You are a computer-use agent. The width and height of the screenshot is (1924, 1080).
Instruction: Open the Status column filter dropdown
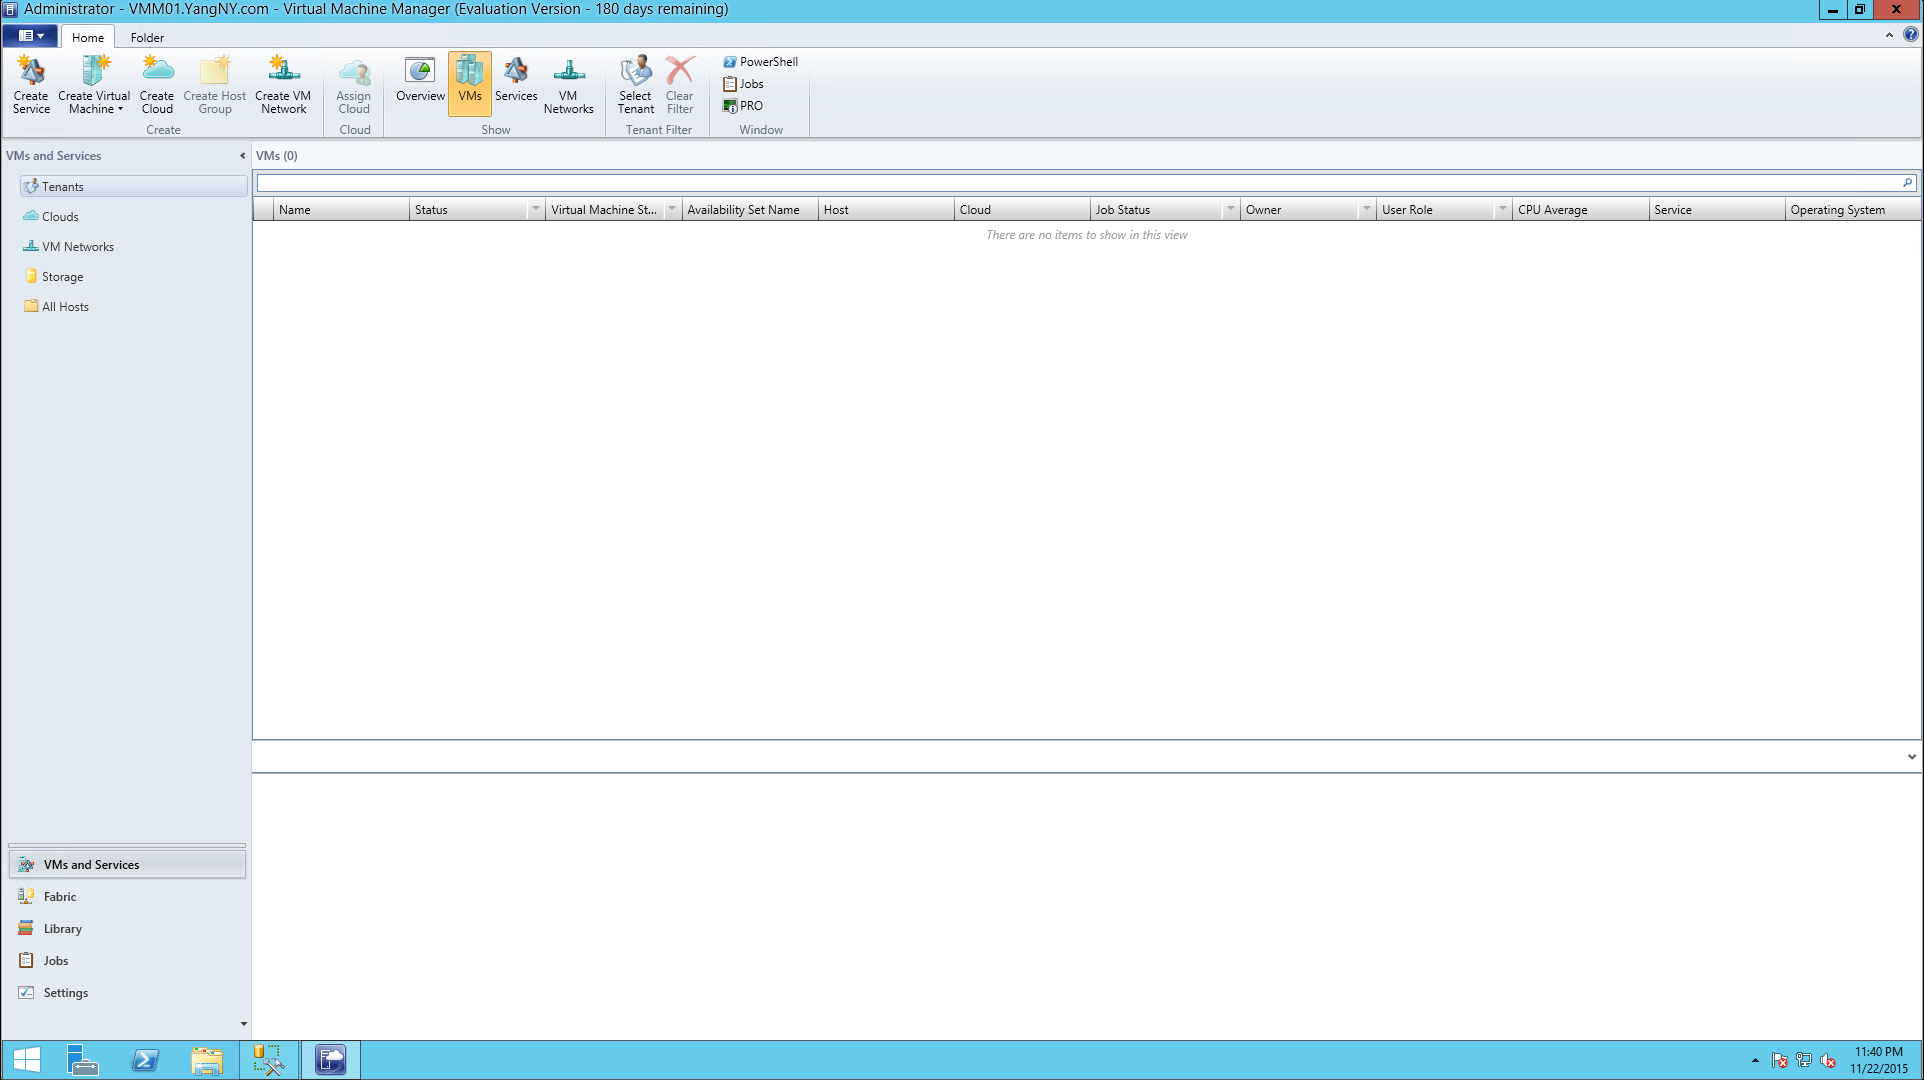click(535, 210)
